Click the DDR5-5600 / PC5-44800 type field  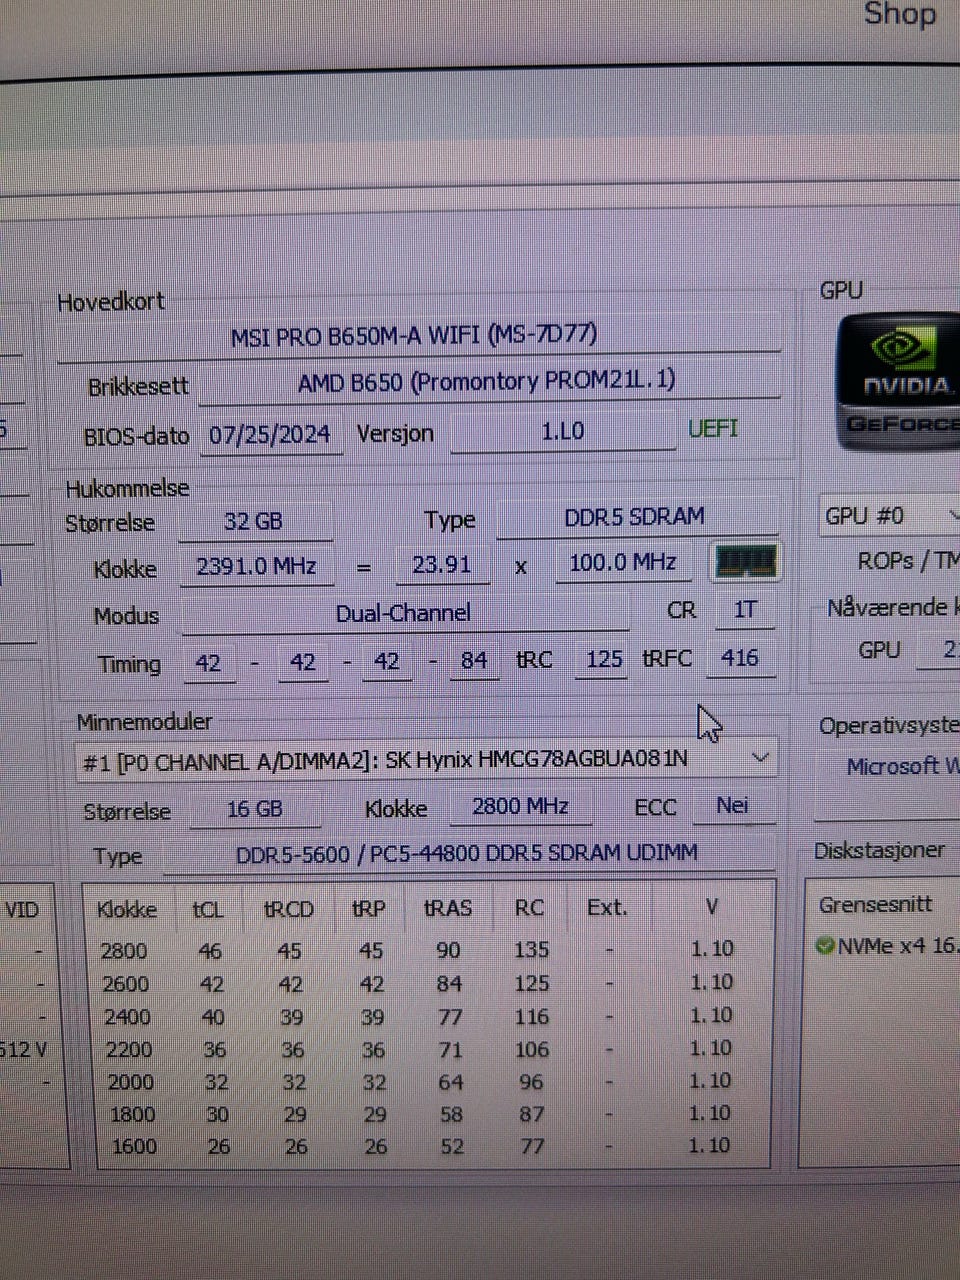tap(468, 853)
